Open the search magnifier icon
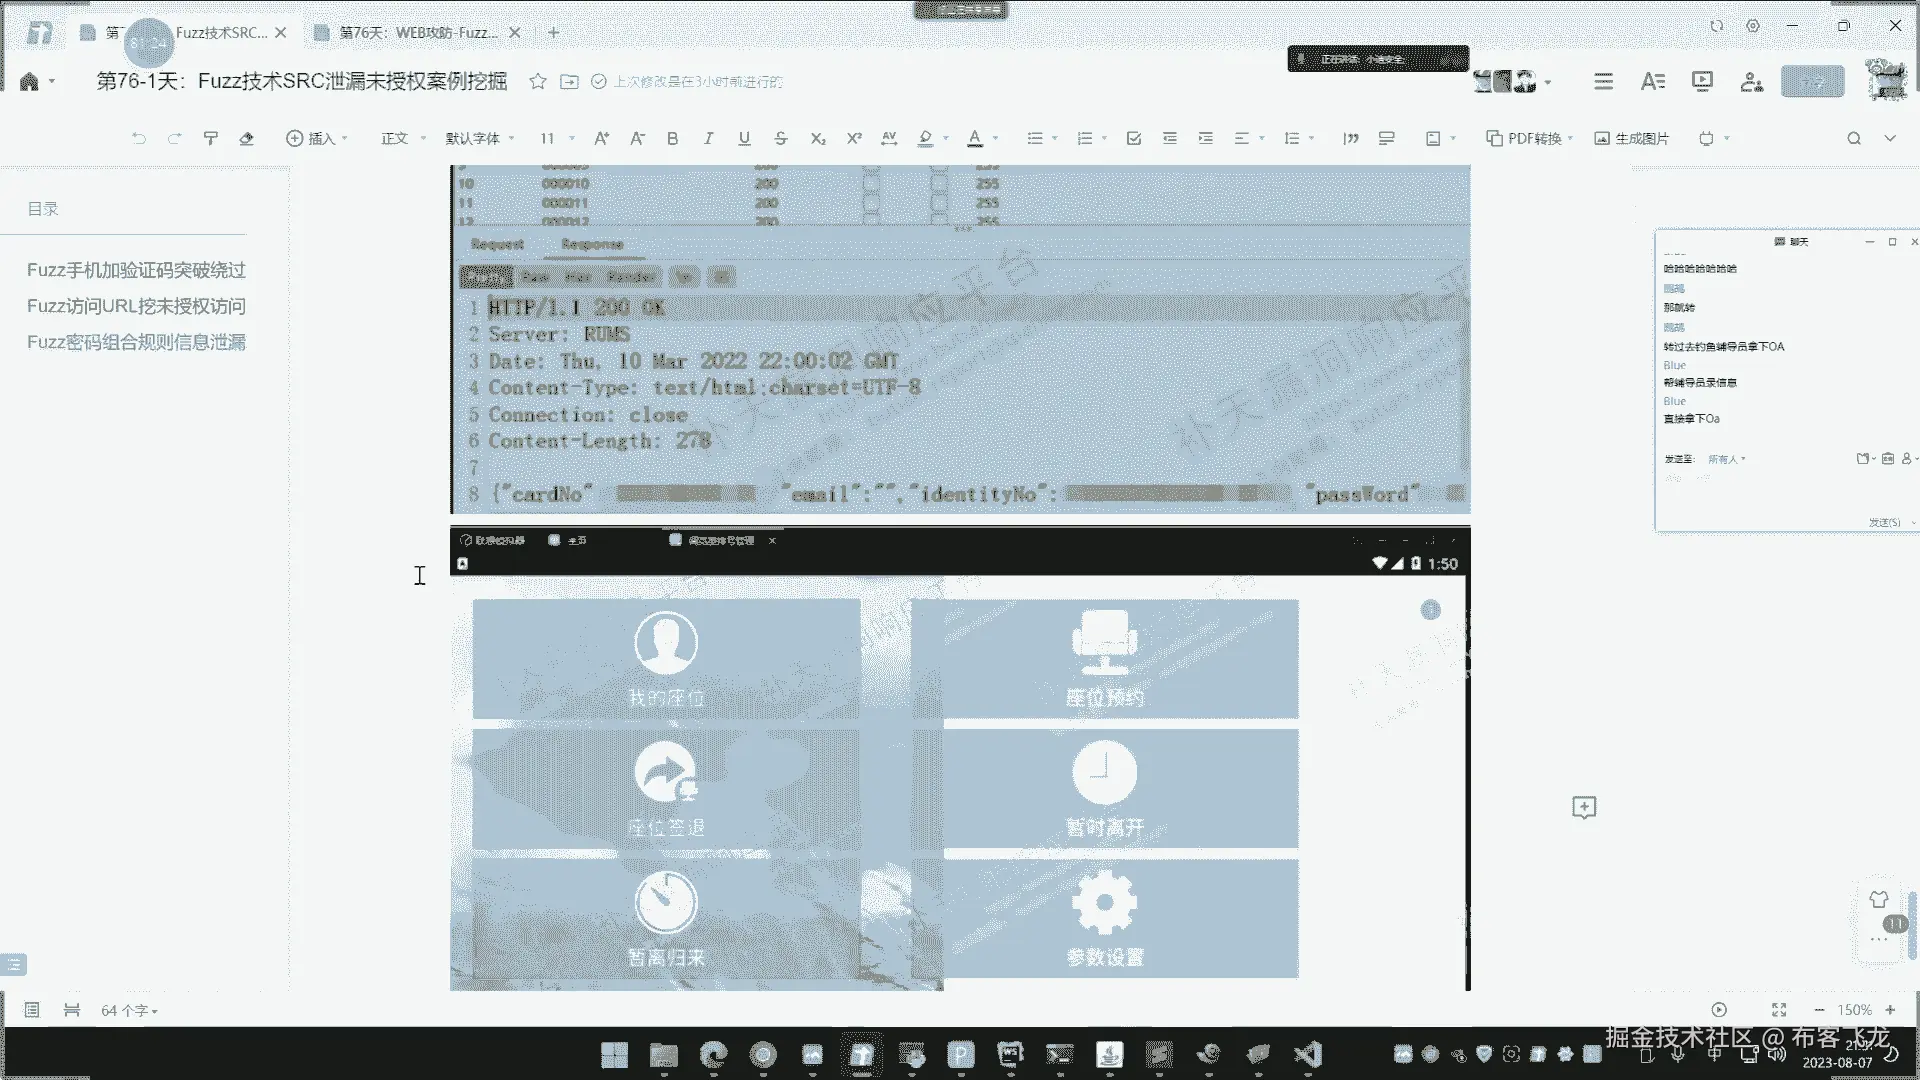1920x1080 pixels. coord(1853,139)
